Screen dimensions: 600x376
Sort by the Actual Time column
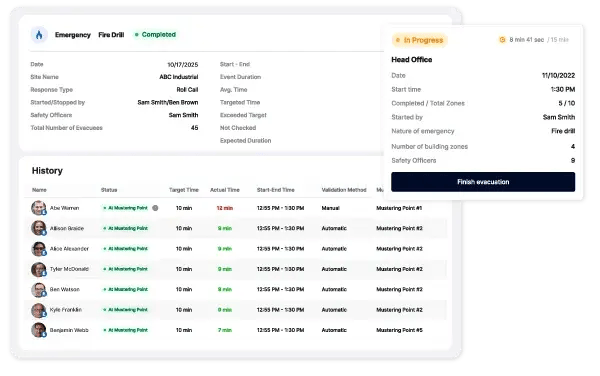(x=225, y=190)
